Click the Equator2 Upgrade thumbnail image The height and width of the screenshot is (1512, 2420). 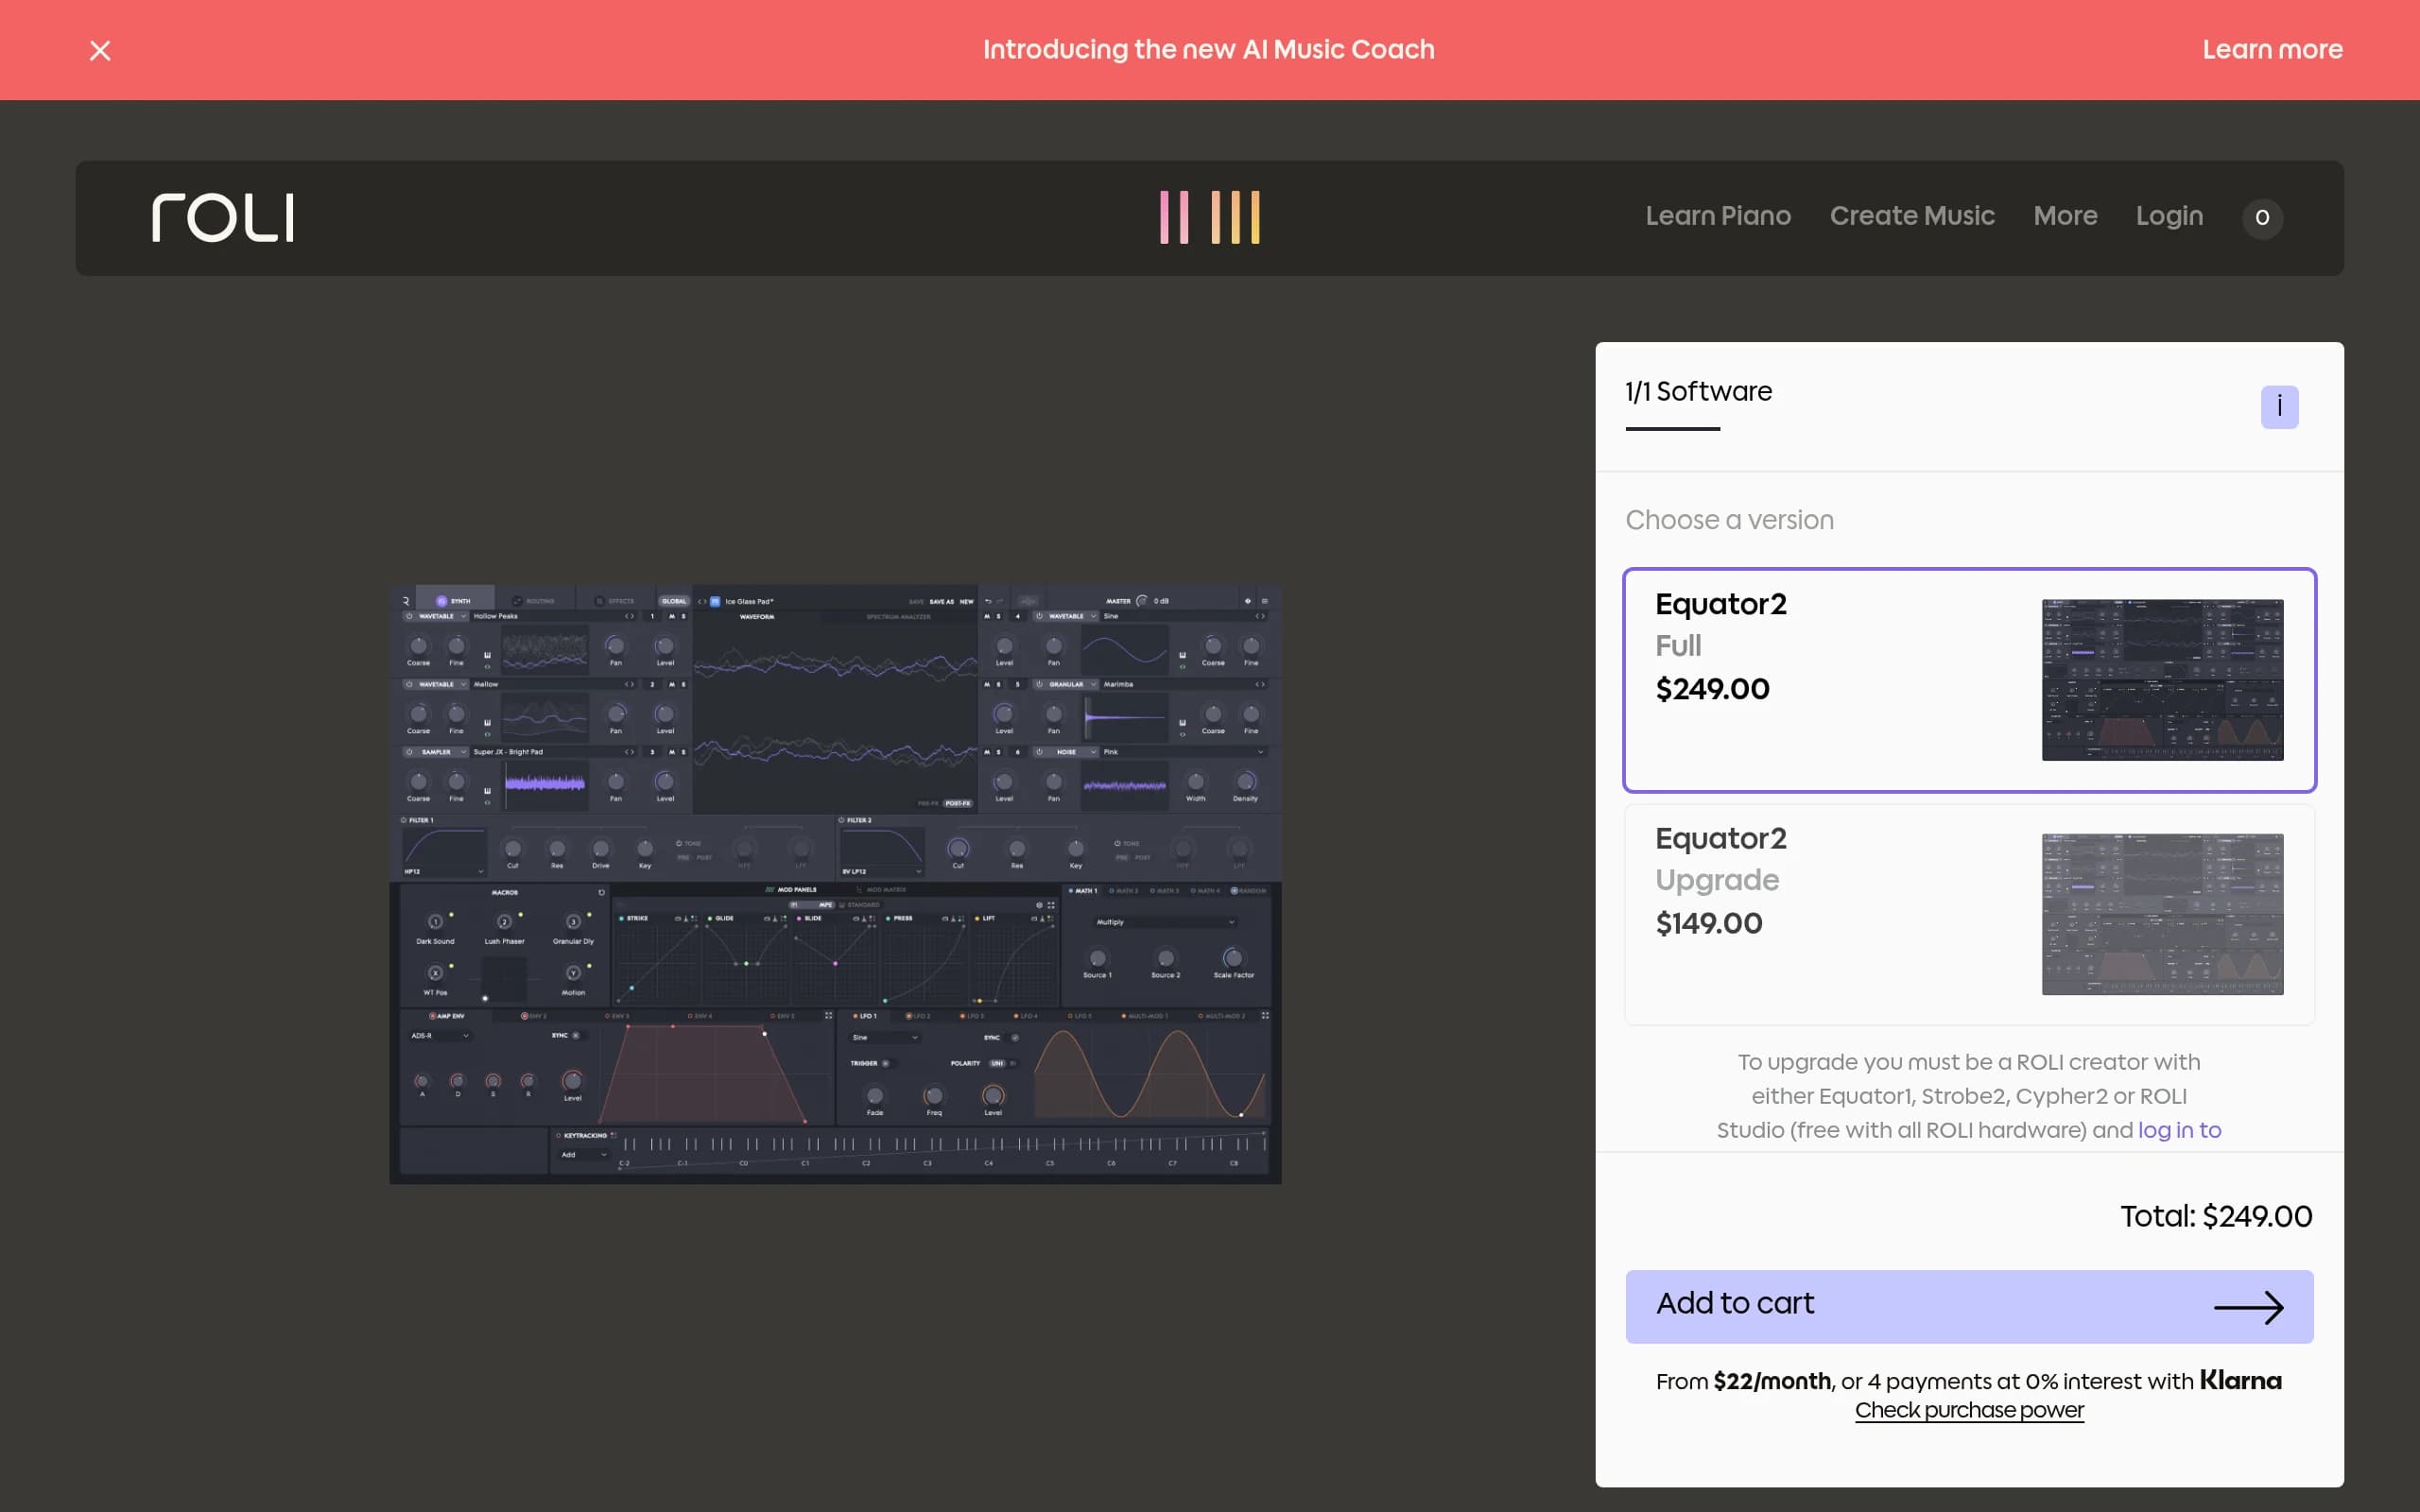pos(2162,914)
